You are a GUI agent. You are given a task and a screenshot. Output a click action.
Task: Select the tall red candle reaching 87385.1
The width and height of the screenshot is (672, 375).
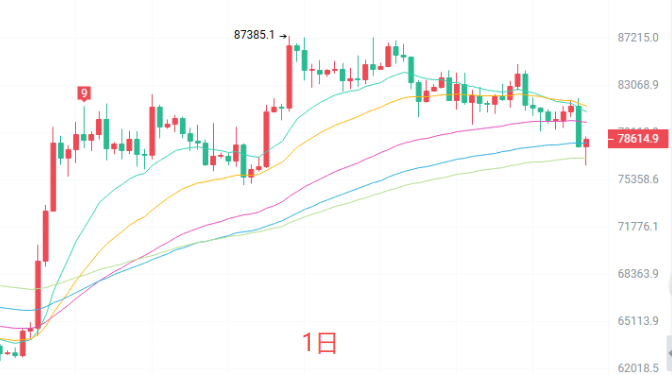(290, 76)
